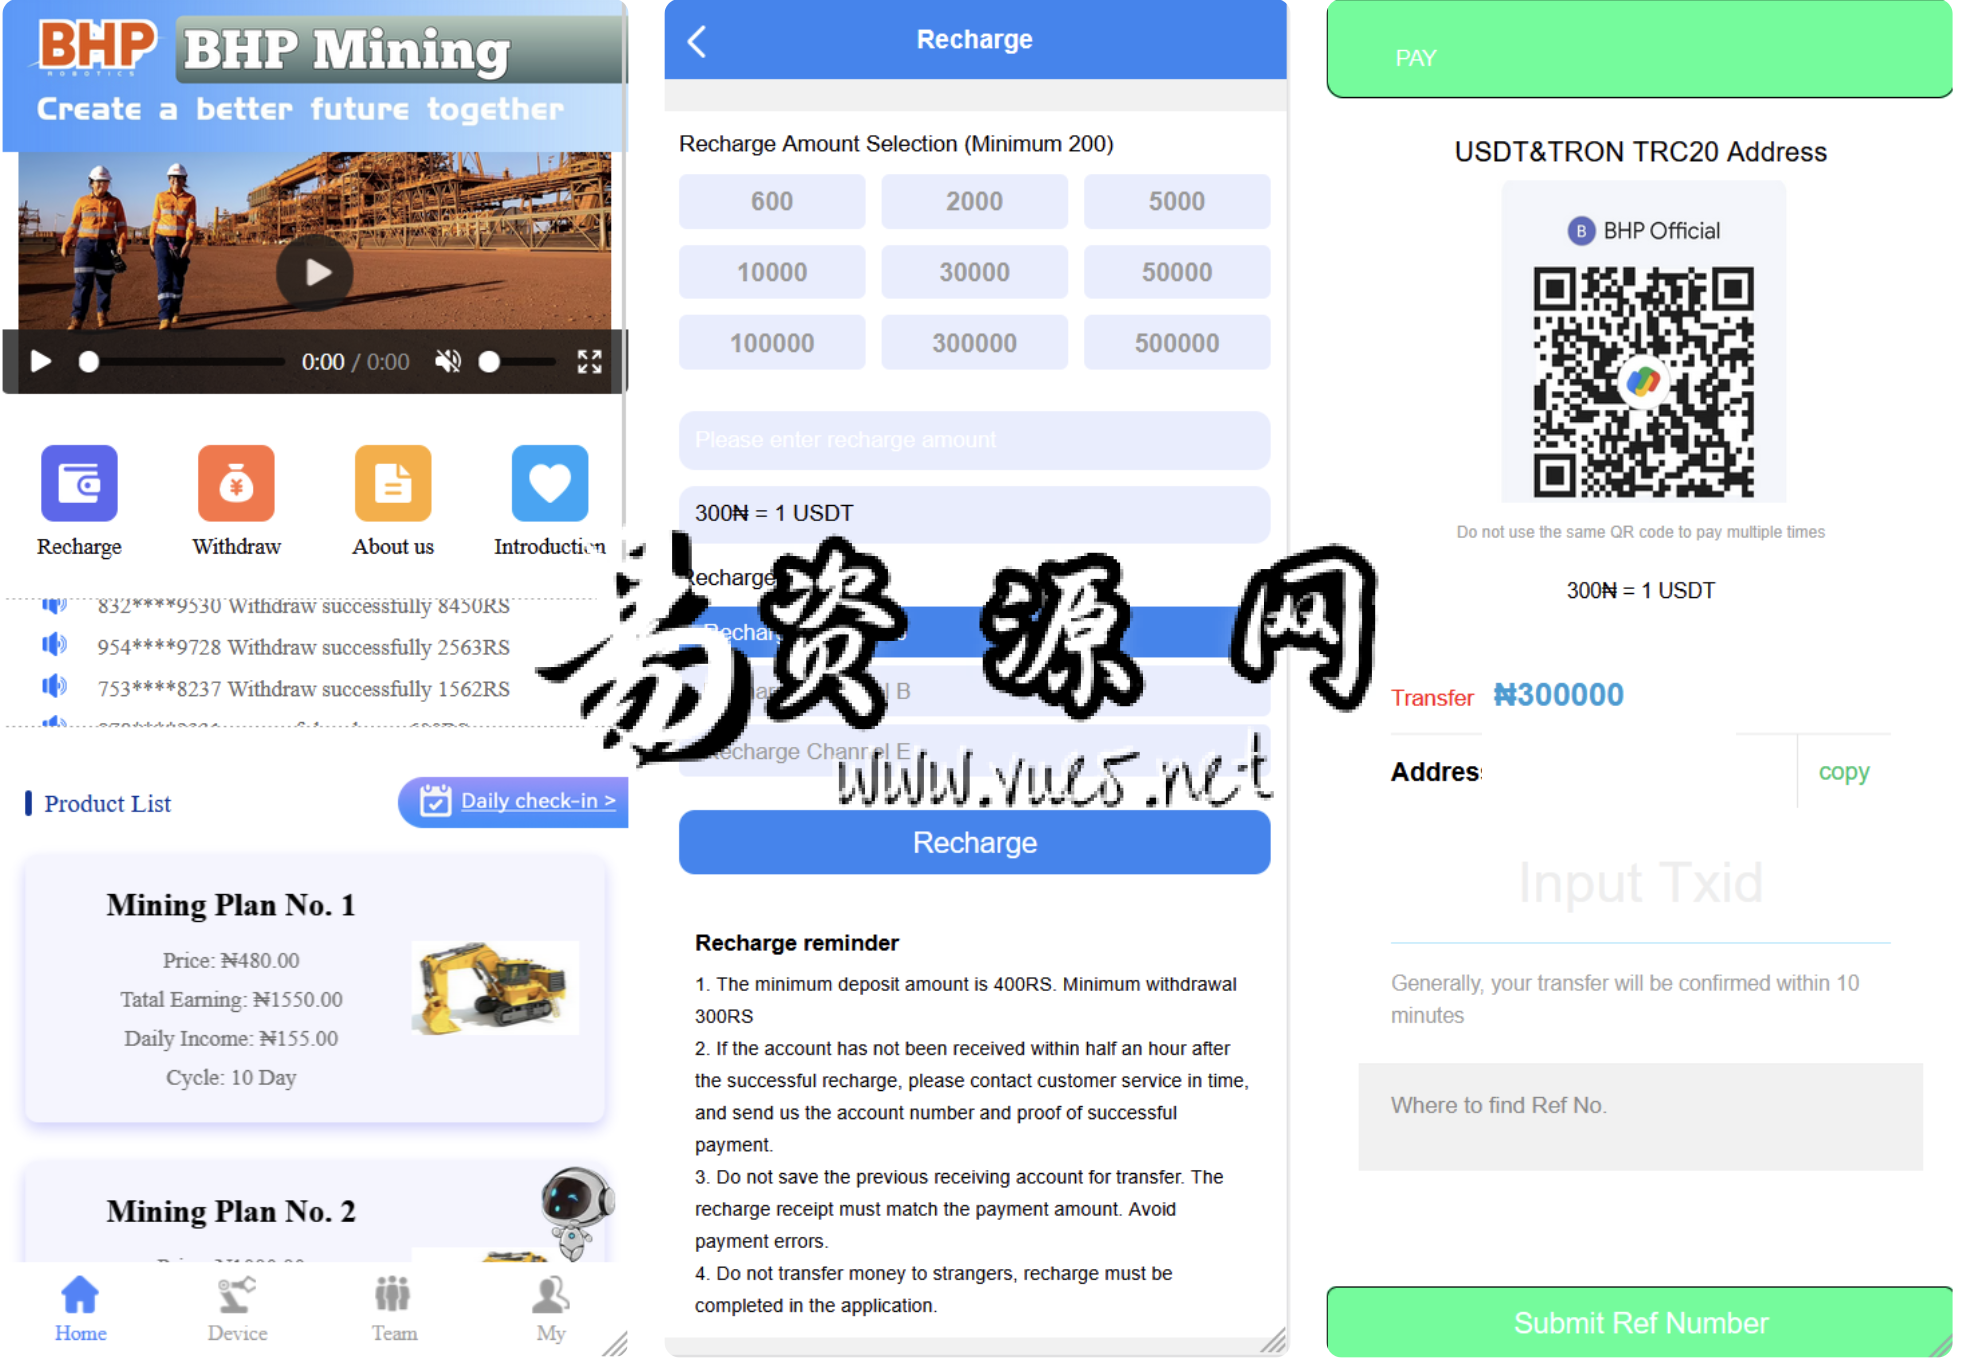Click the BHP logo
This screenshot has height=1368, width=1962.
pos(96,46)
